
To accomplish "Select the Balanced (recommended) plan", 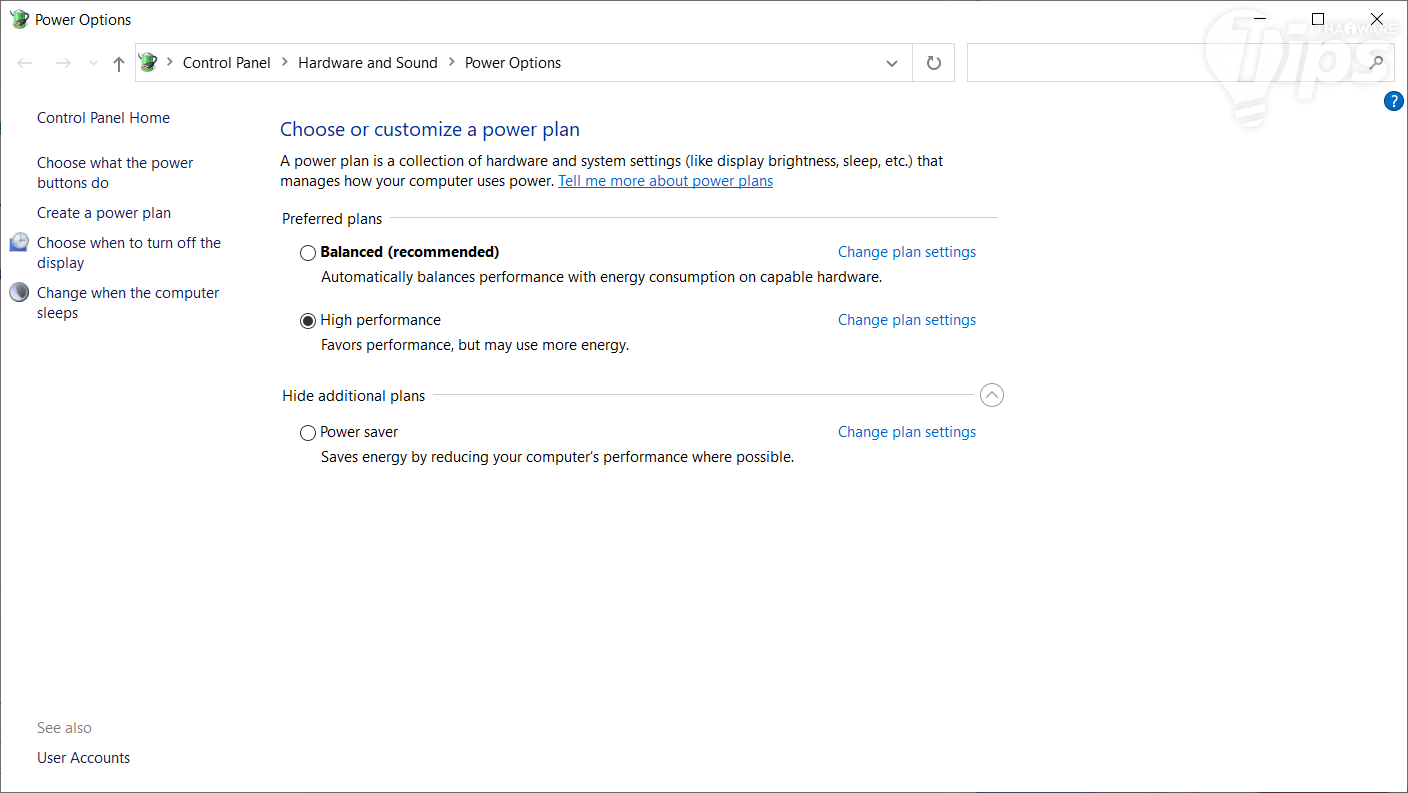I will [x=308, y=253].
